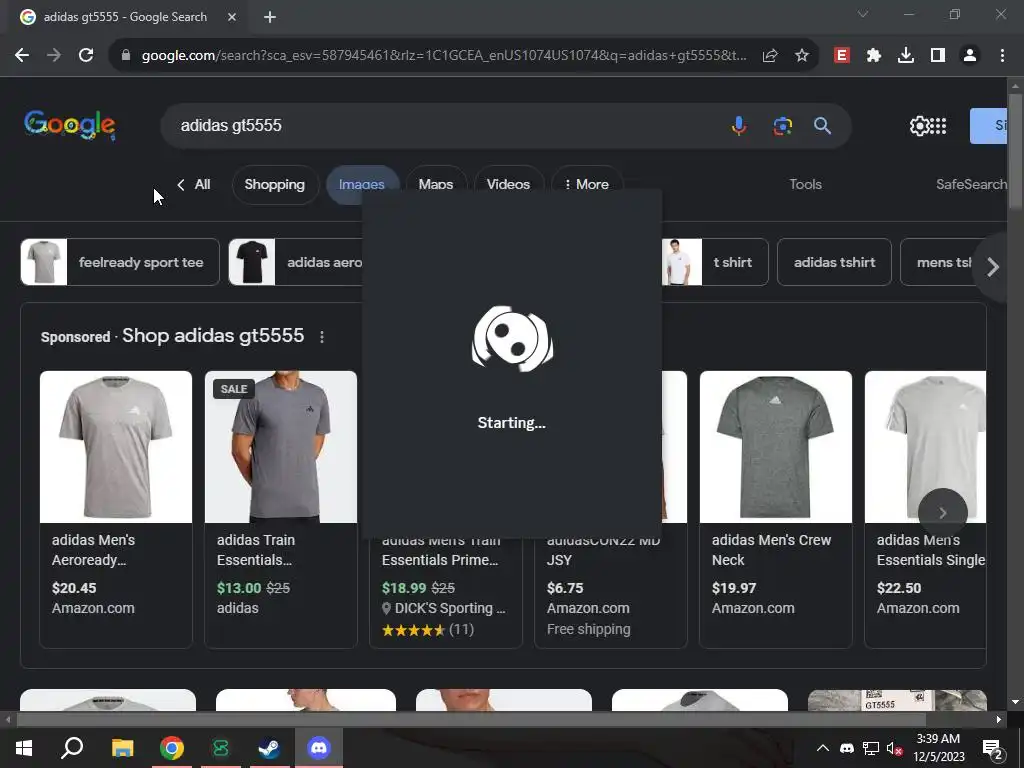Open the Google apps grid
Screen dimensions: 1024x768
coord(938,125)
